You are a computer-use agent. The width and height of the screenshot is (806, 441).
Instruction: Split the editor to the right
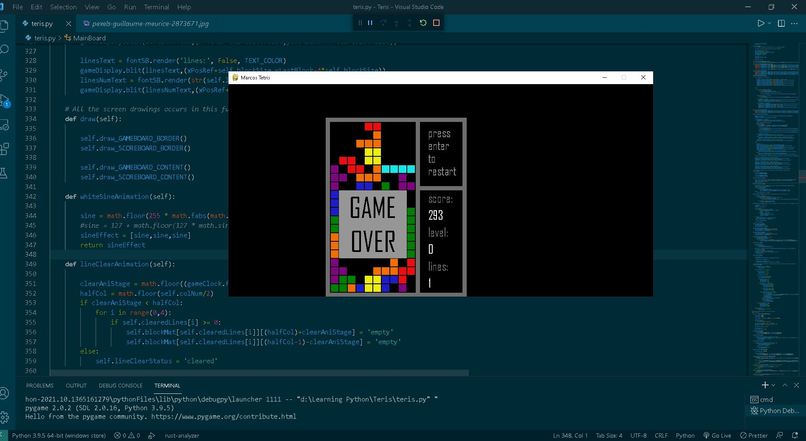tap(781, 24)
